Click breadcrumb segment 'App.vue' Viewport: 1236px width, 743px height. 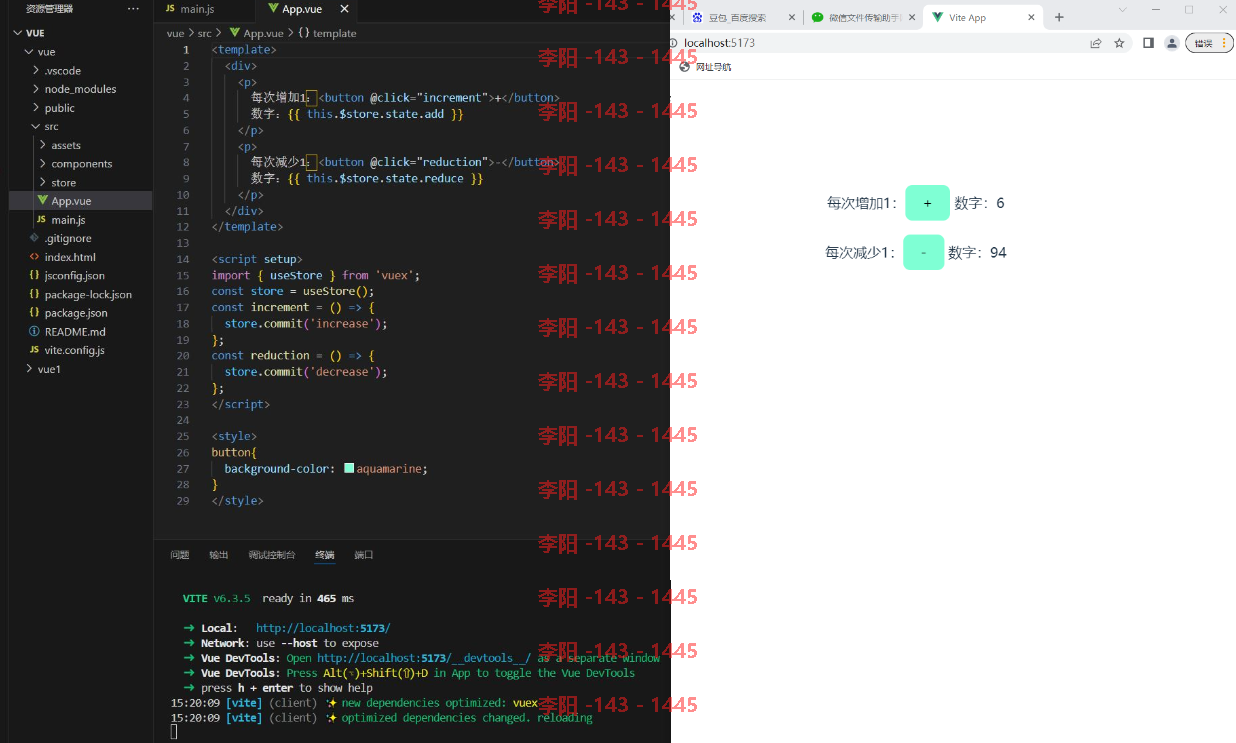257,33
